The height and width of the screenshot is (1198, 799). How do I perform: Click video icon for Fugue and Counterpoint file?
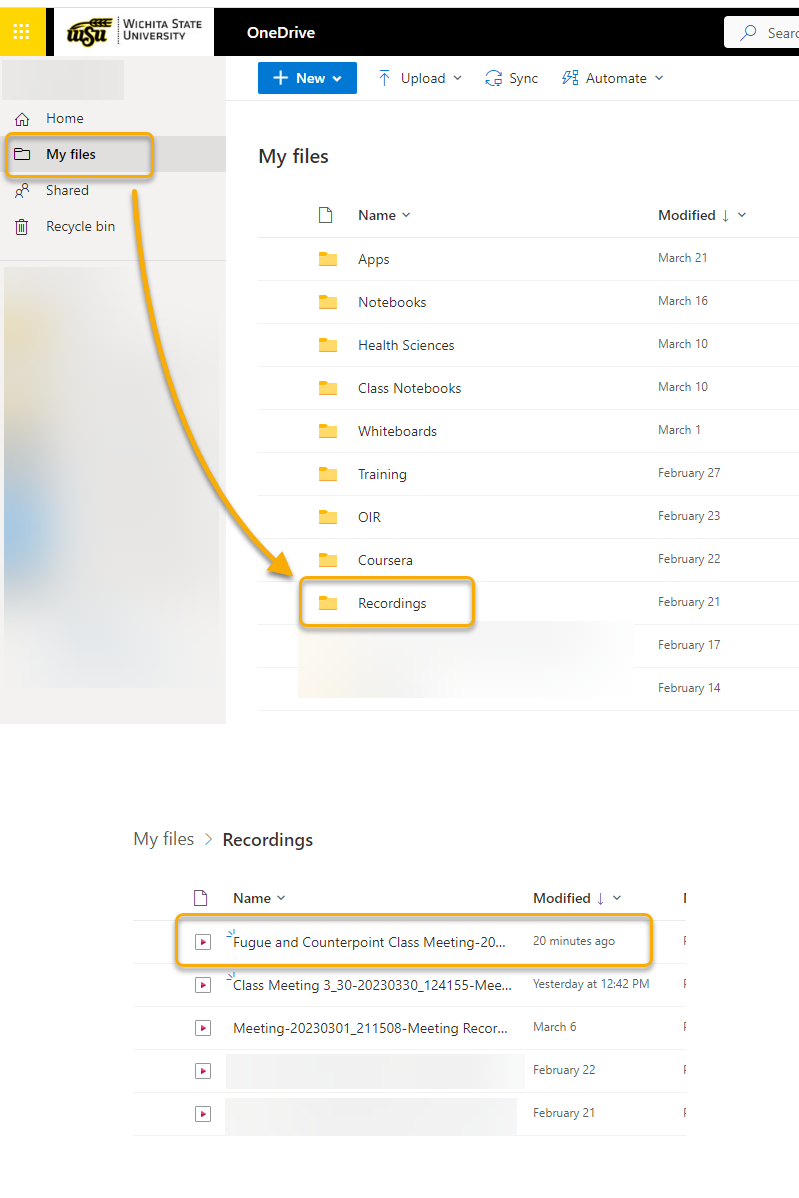[203, 942]
